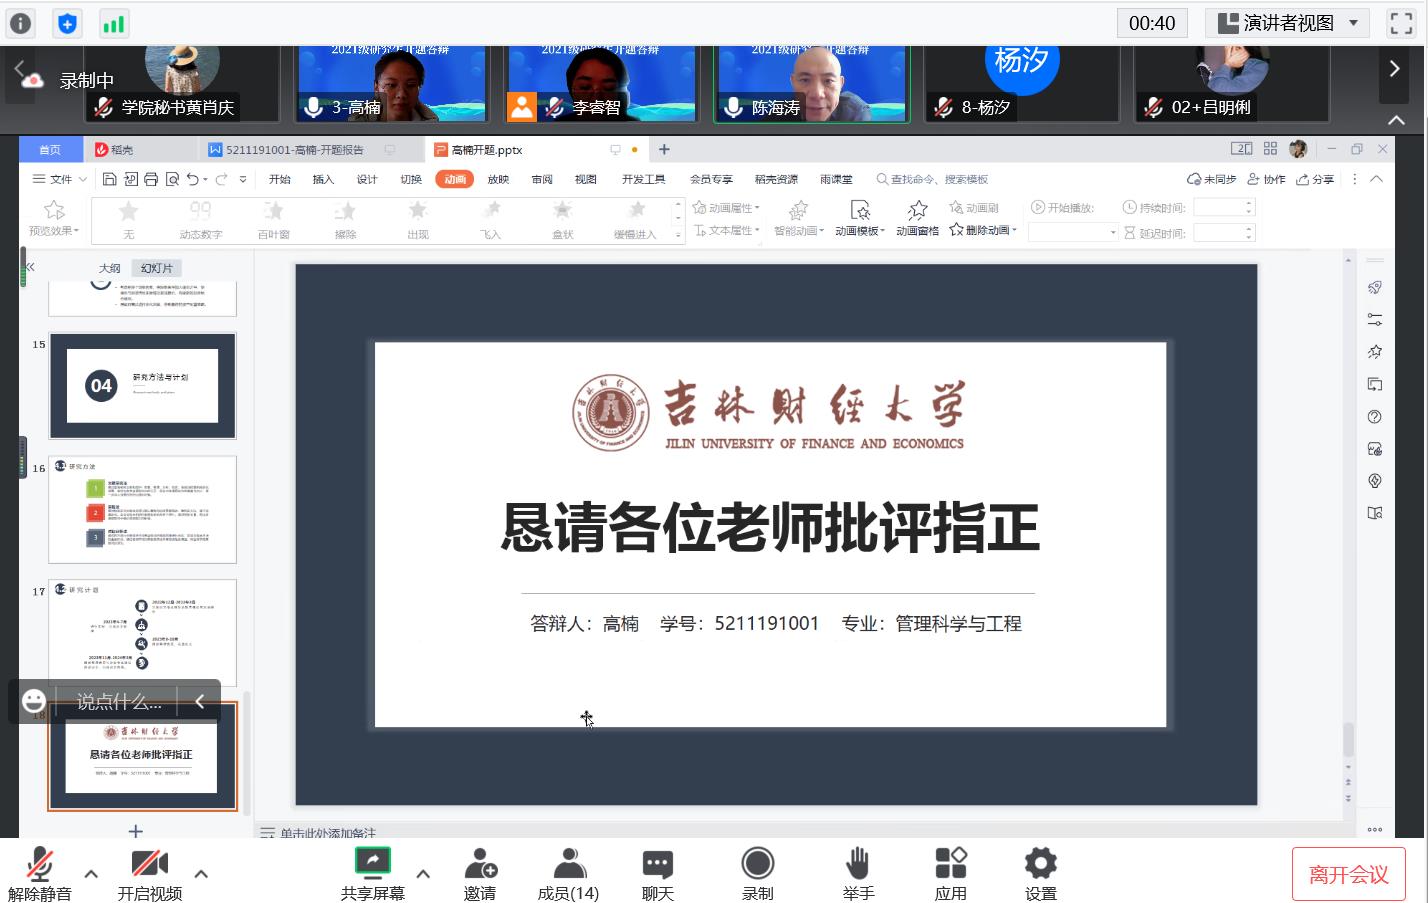The height and width of the screenshot is (903, 1428).
Task: Open the Chat panel icon
Action: tap(657, 863)
